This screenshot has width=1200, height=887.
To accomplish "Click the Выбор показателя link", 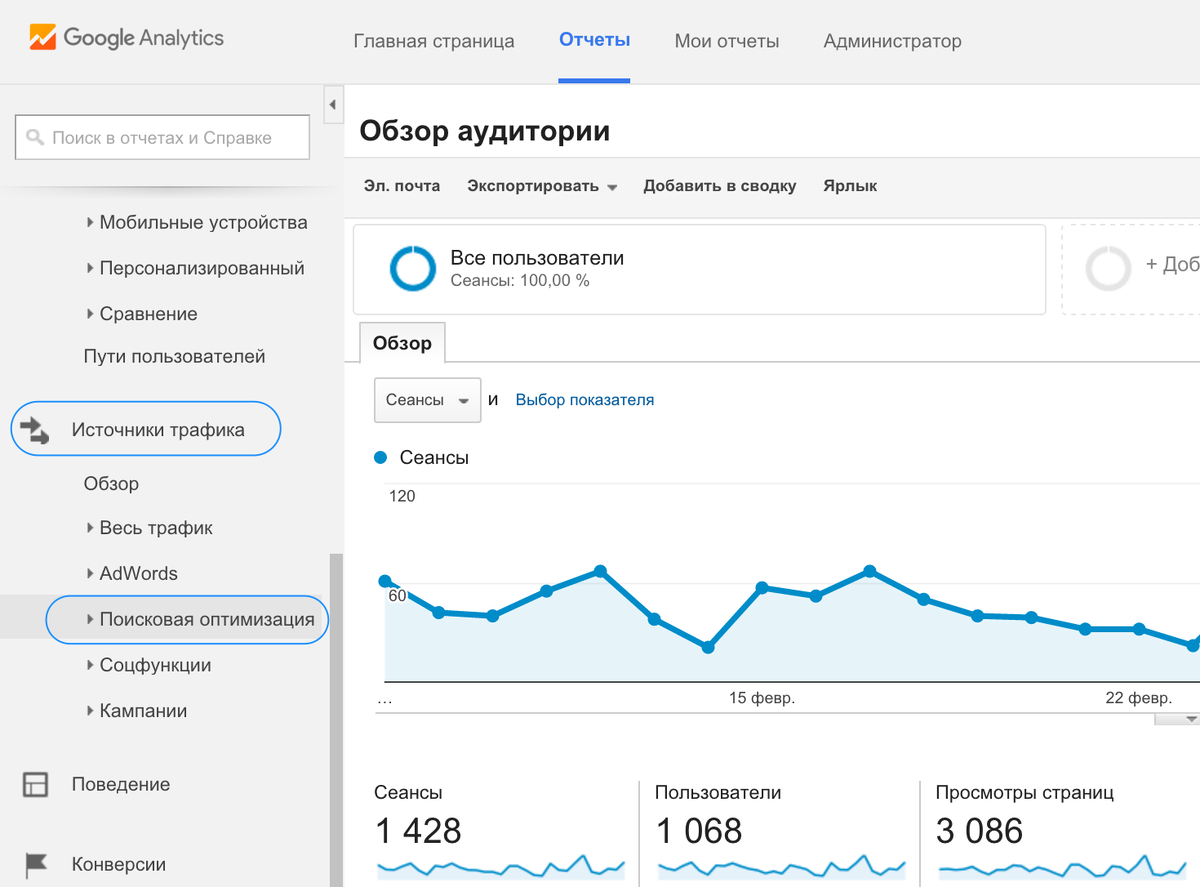I will (585, 400).
